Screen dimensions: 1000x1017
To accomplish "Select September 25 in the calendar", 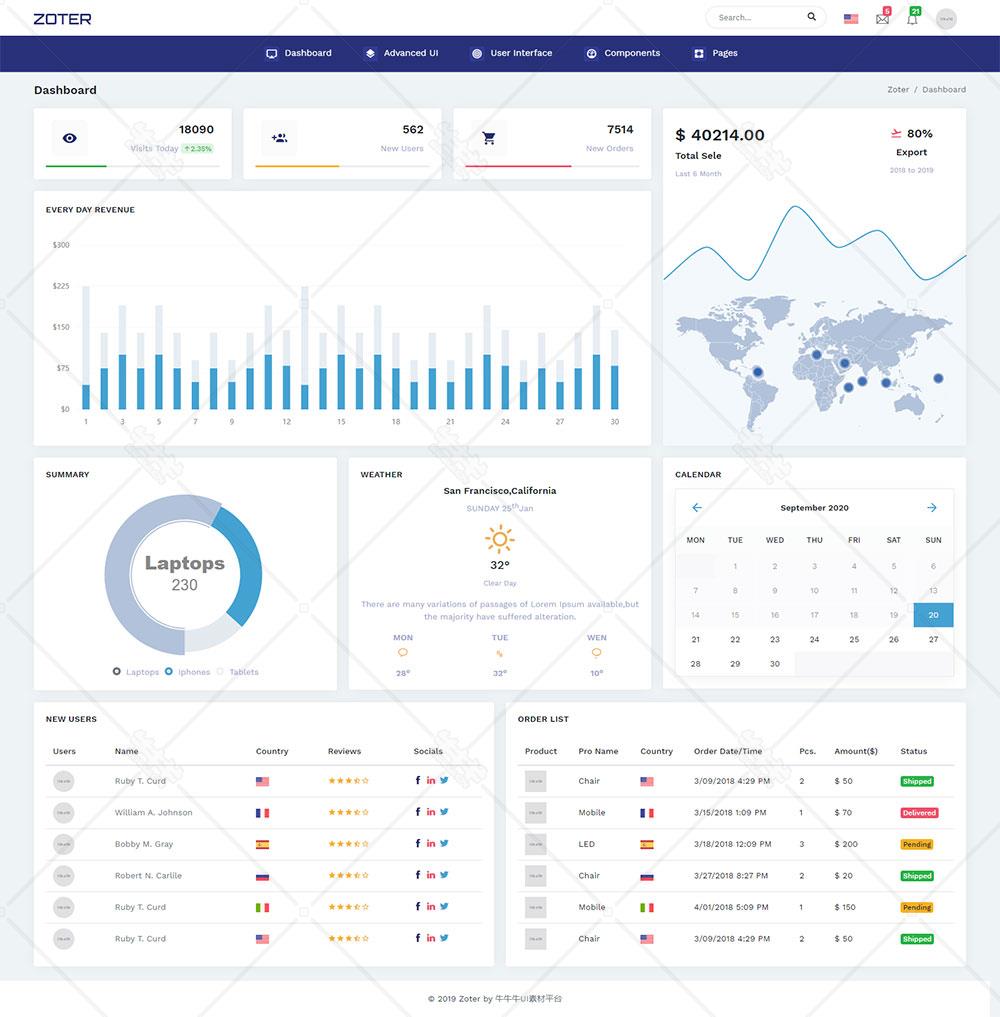I will pos(854,639).
